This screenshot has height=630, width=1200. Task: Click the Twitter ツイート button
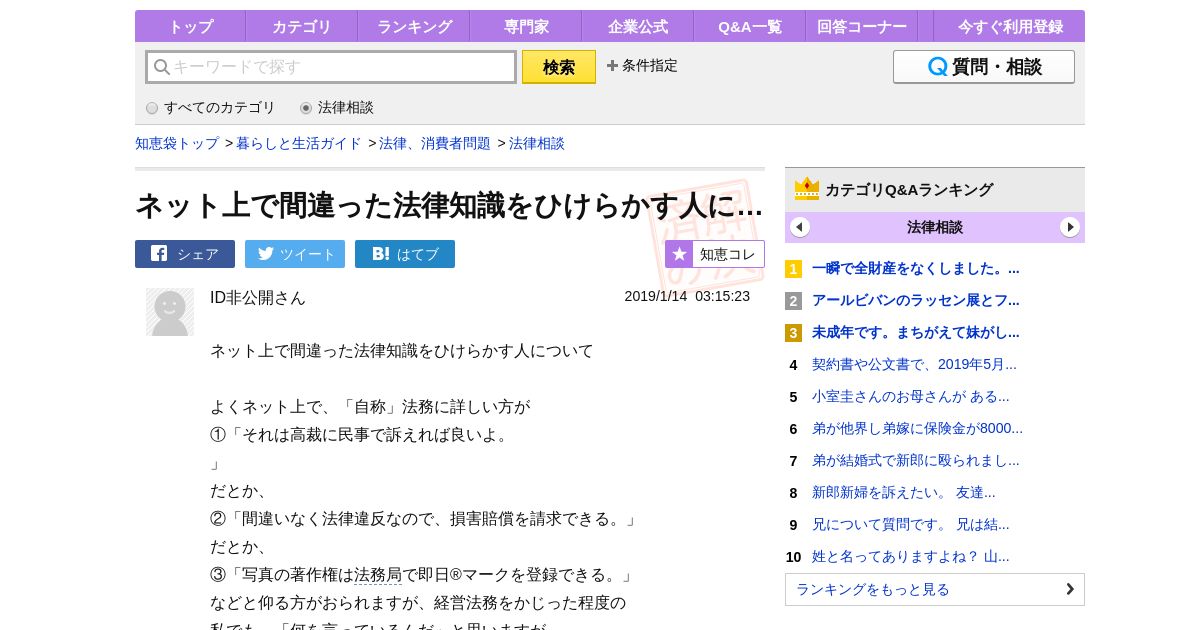pos(295,254)
